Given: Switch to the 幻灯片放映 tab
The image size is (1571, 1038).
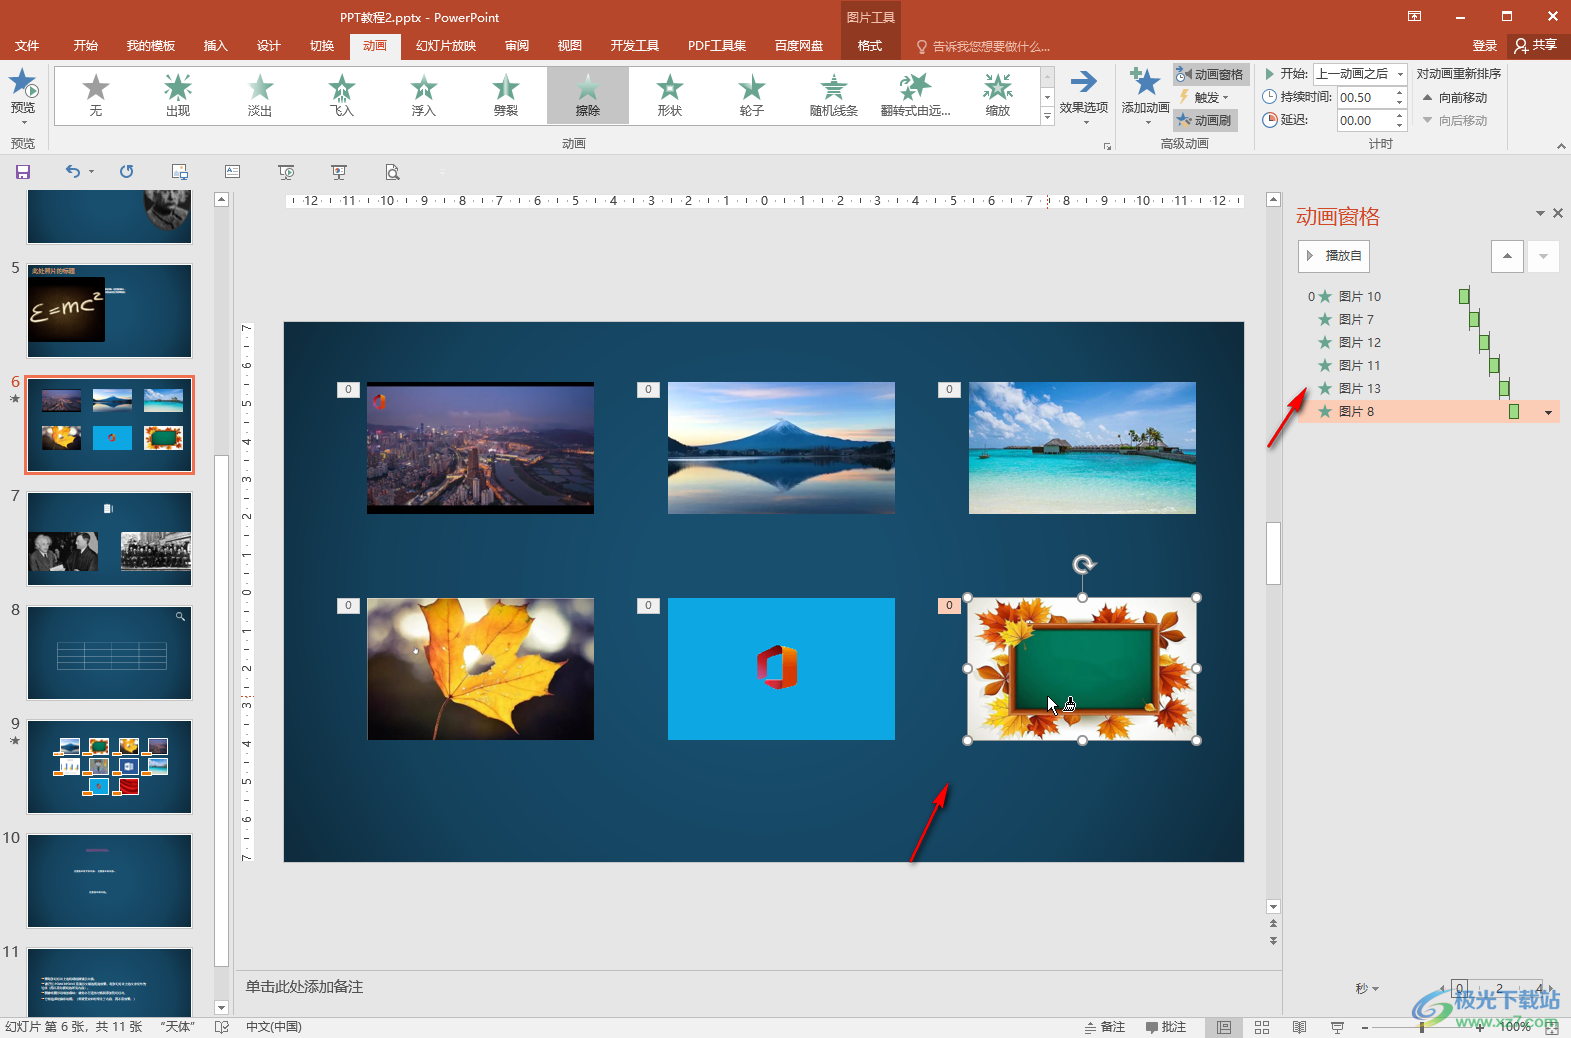Looking at the screenshot, I should coord(446,46).
